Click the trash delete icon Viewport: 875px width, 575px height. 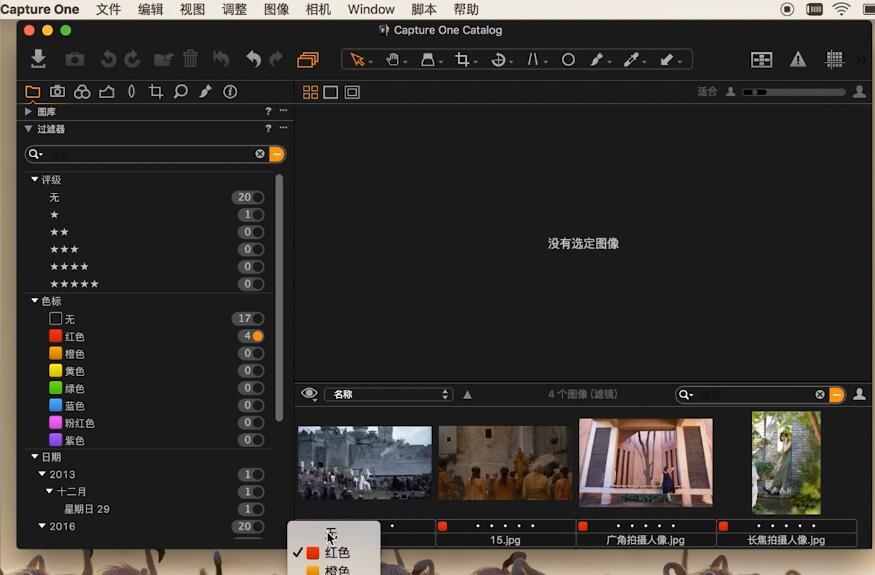pos(190,59)
